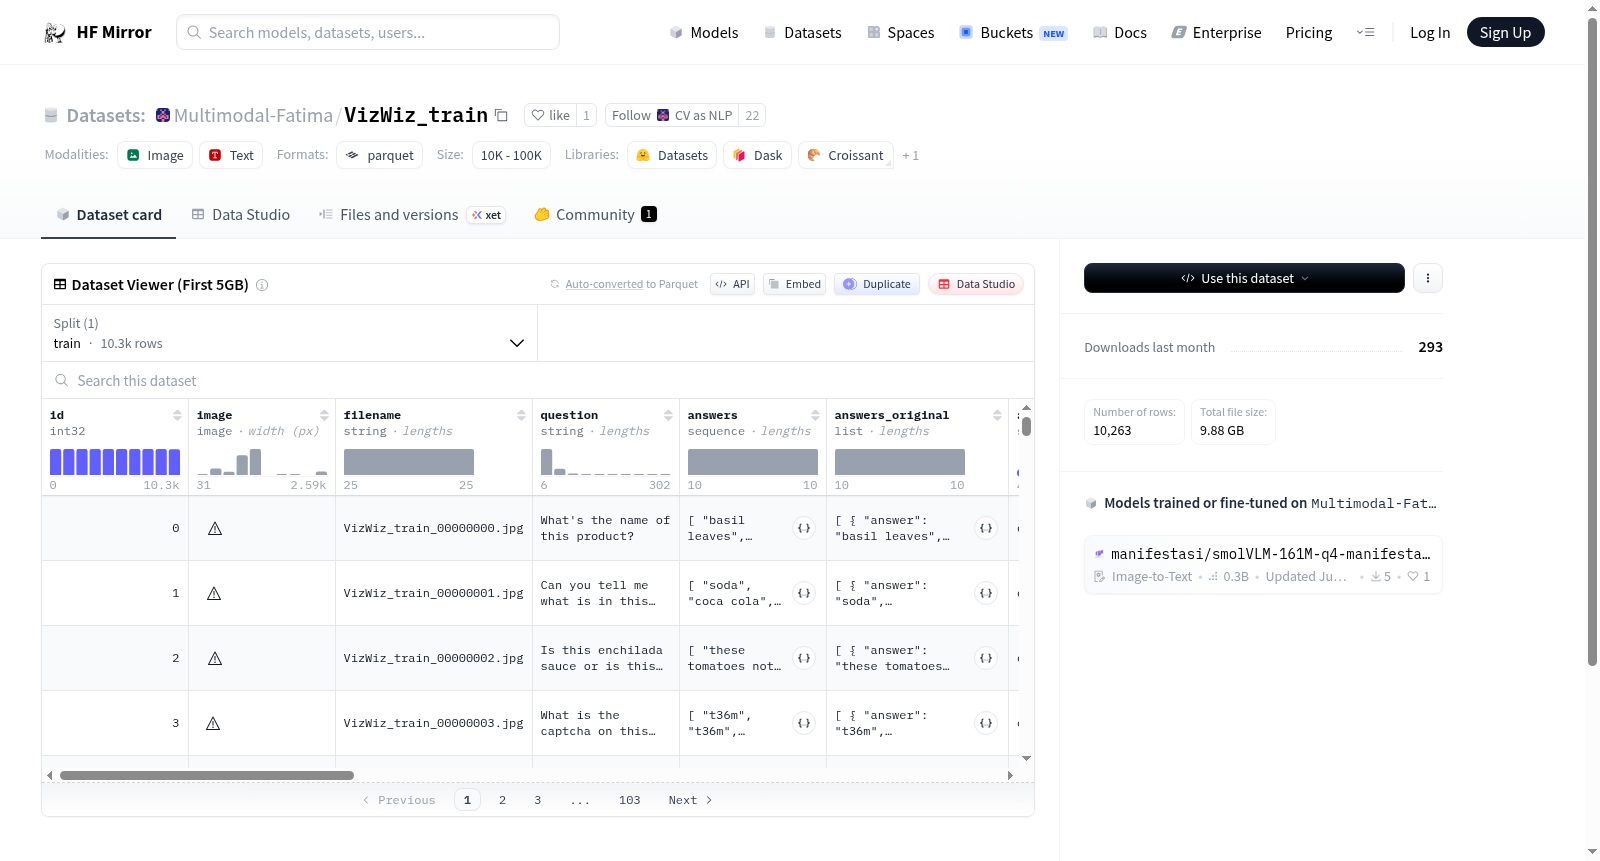Open Enterprise in the top navigation

point(1217,33)
